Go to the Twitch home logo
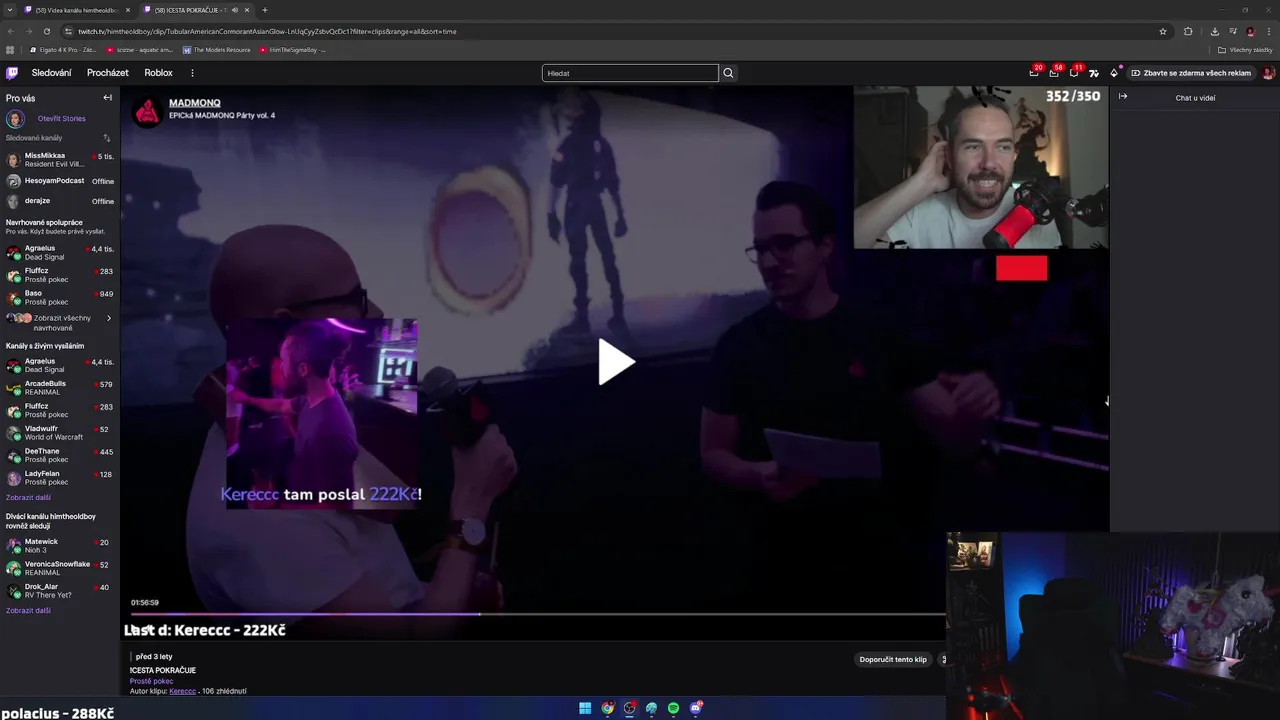Viewport: 1280px width, 720px height. [12, 73]
